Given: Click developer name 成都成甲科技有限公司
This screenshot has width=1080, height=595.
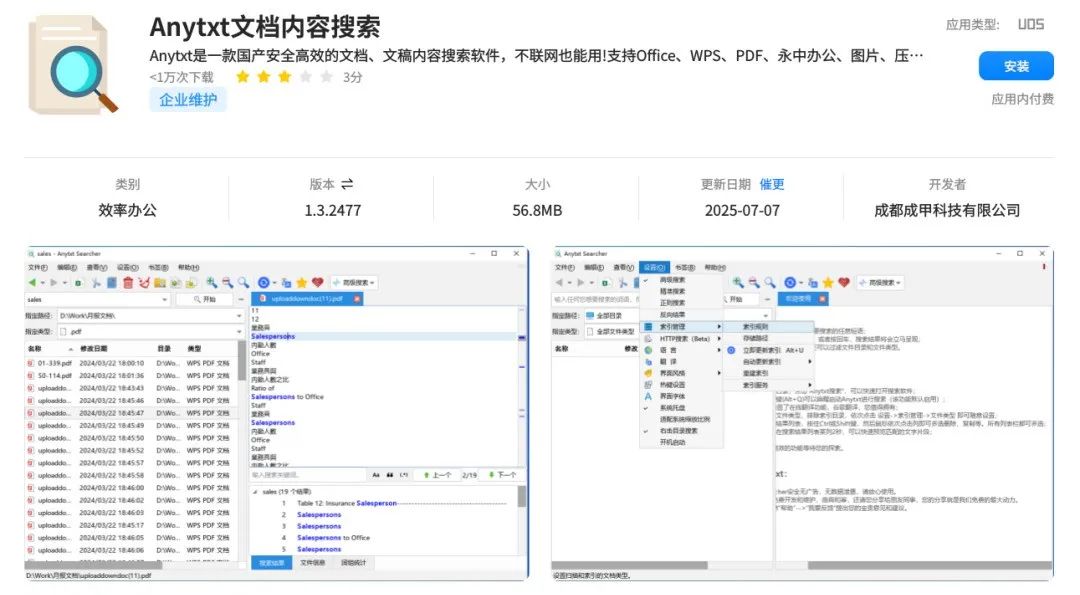Looking at the screenshot, I should point(947,211).
